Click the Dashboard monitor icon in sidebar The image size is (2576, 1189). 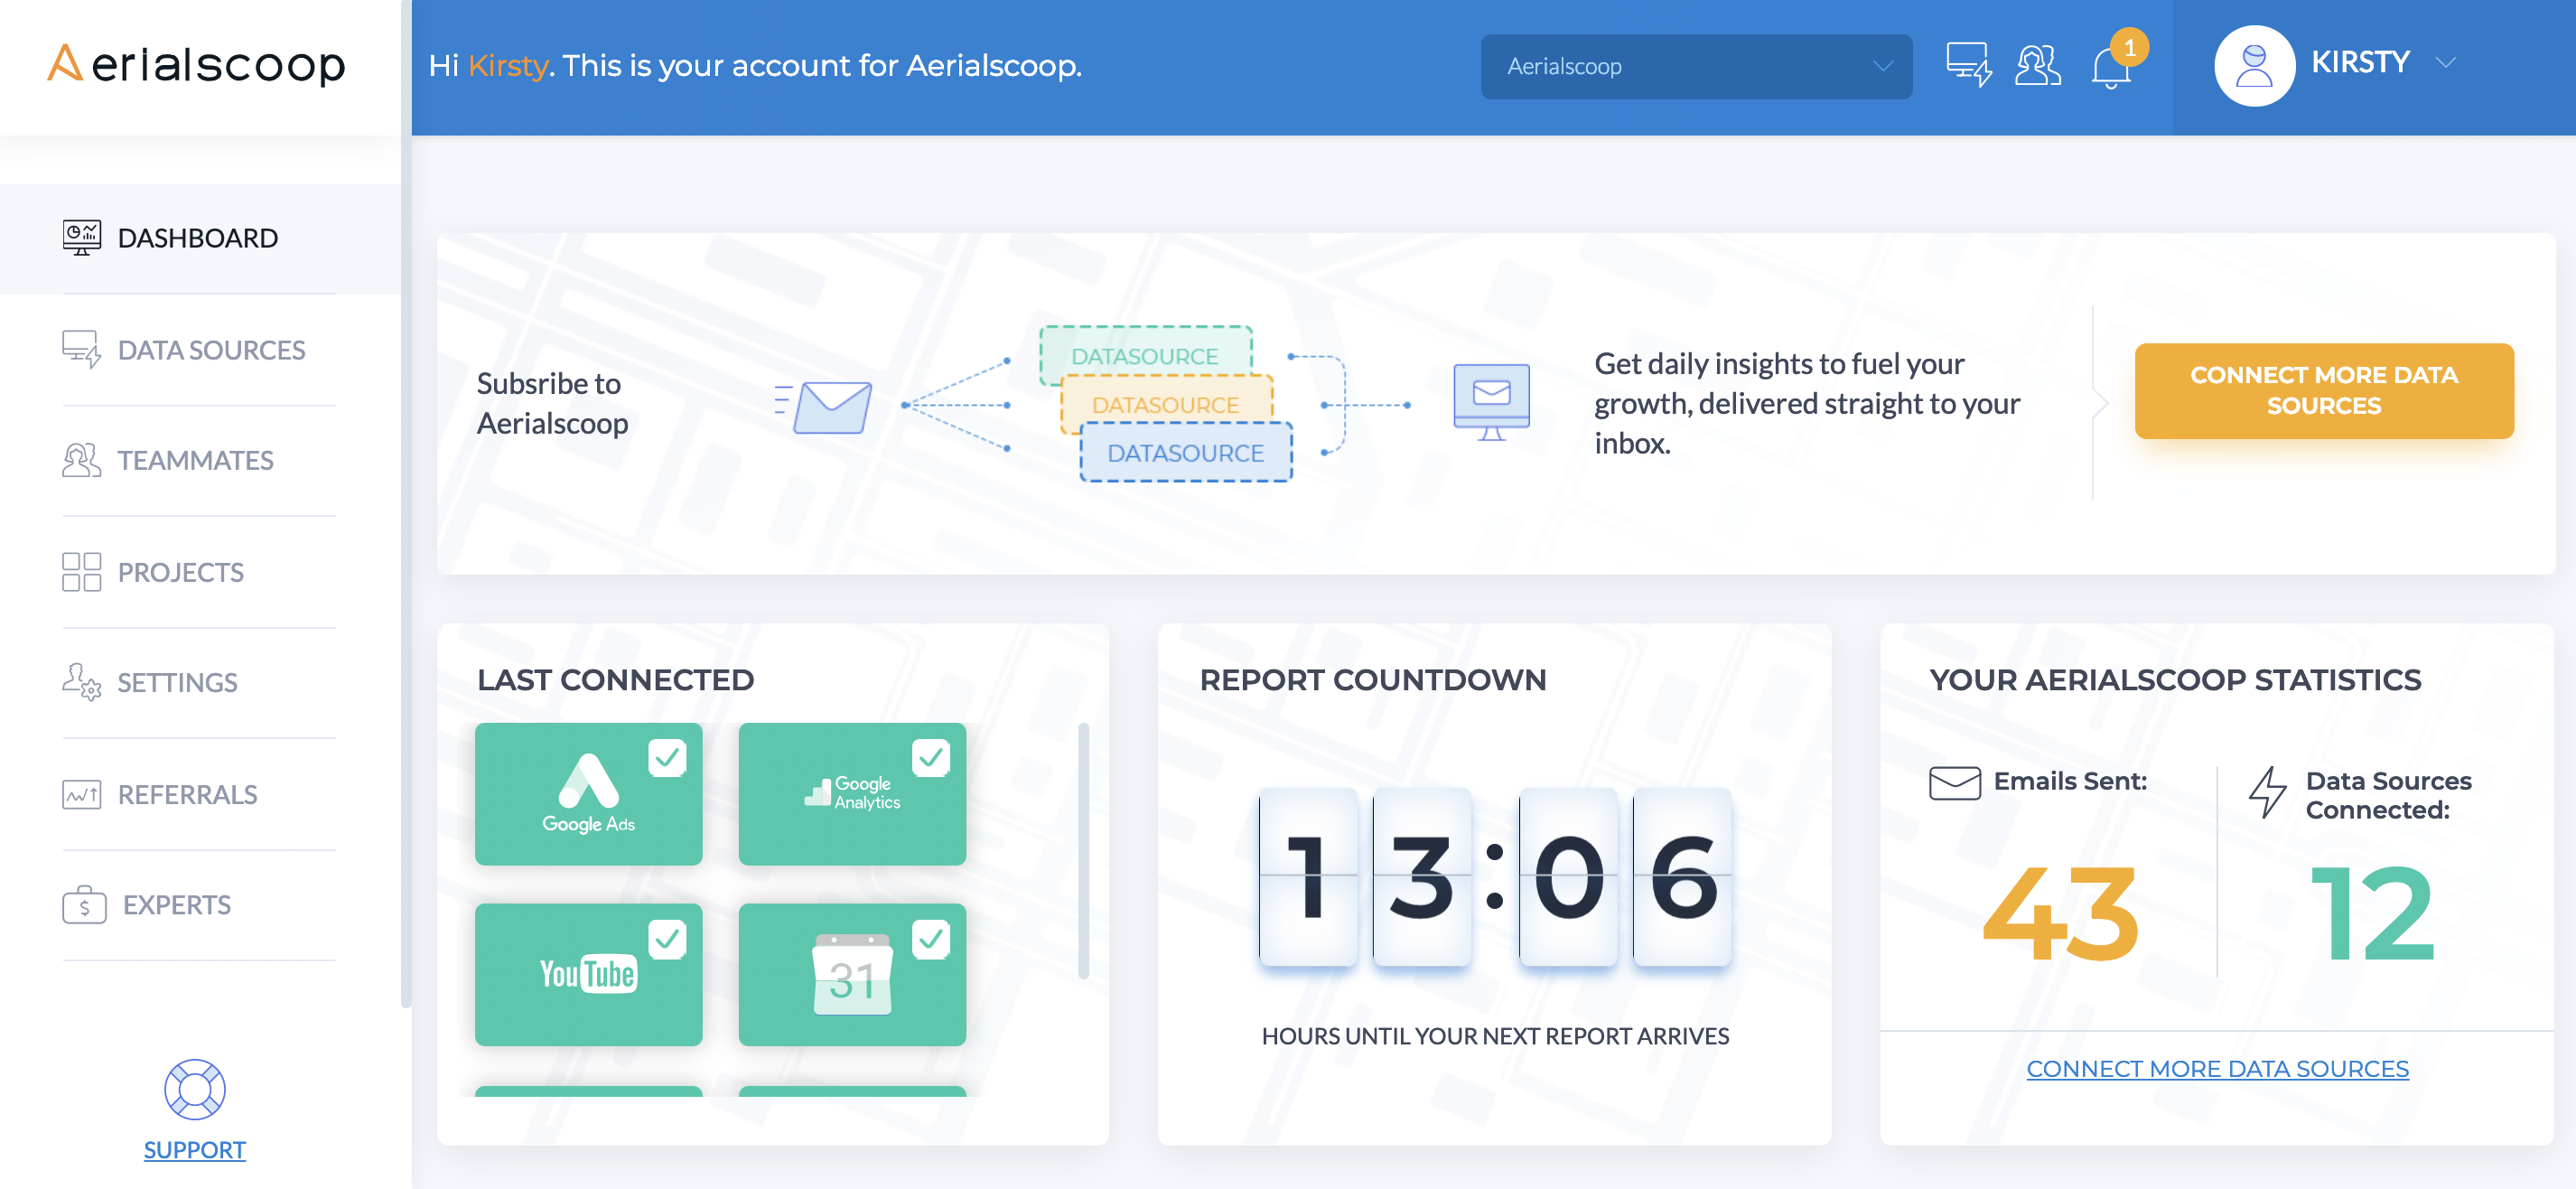pyautogui.click(x=81, y=238)
